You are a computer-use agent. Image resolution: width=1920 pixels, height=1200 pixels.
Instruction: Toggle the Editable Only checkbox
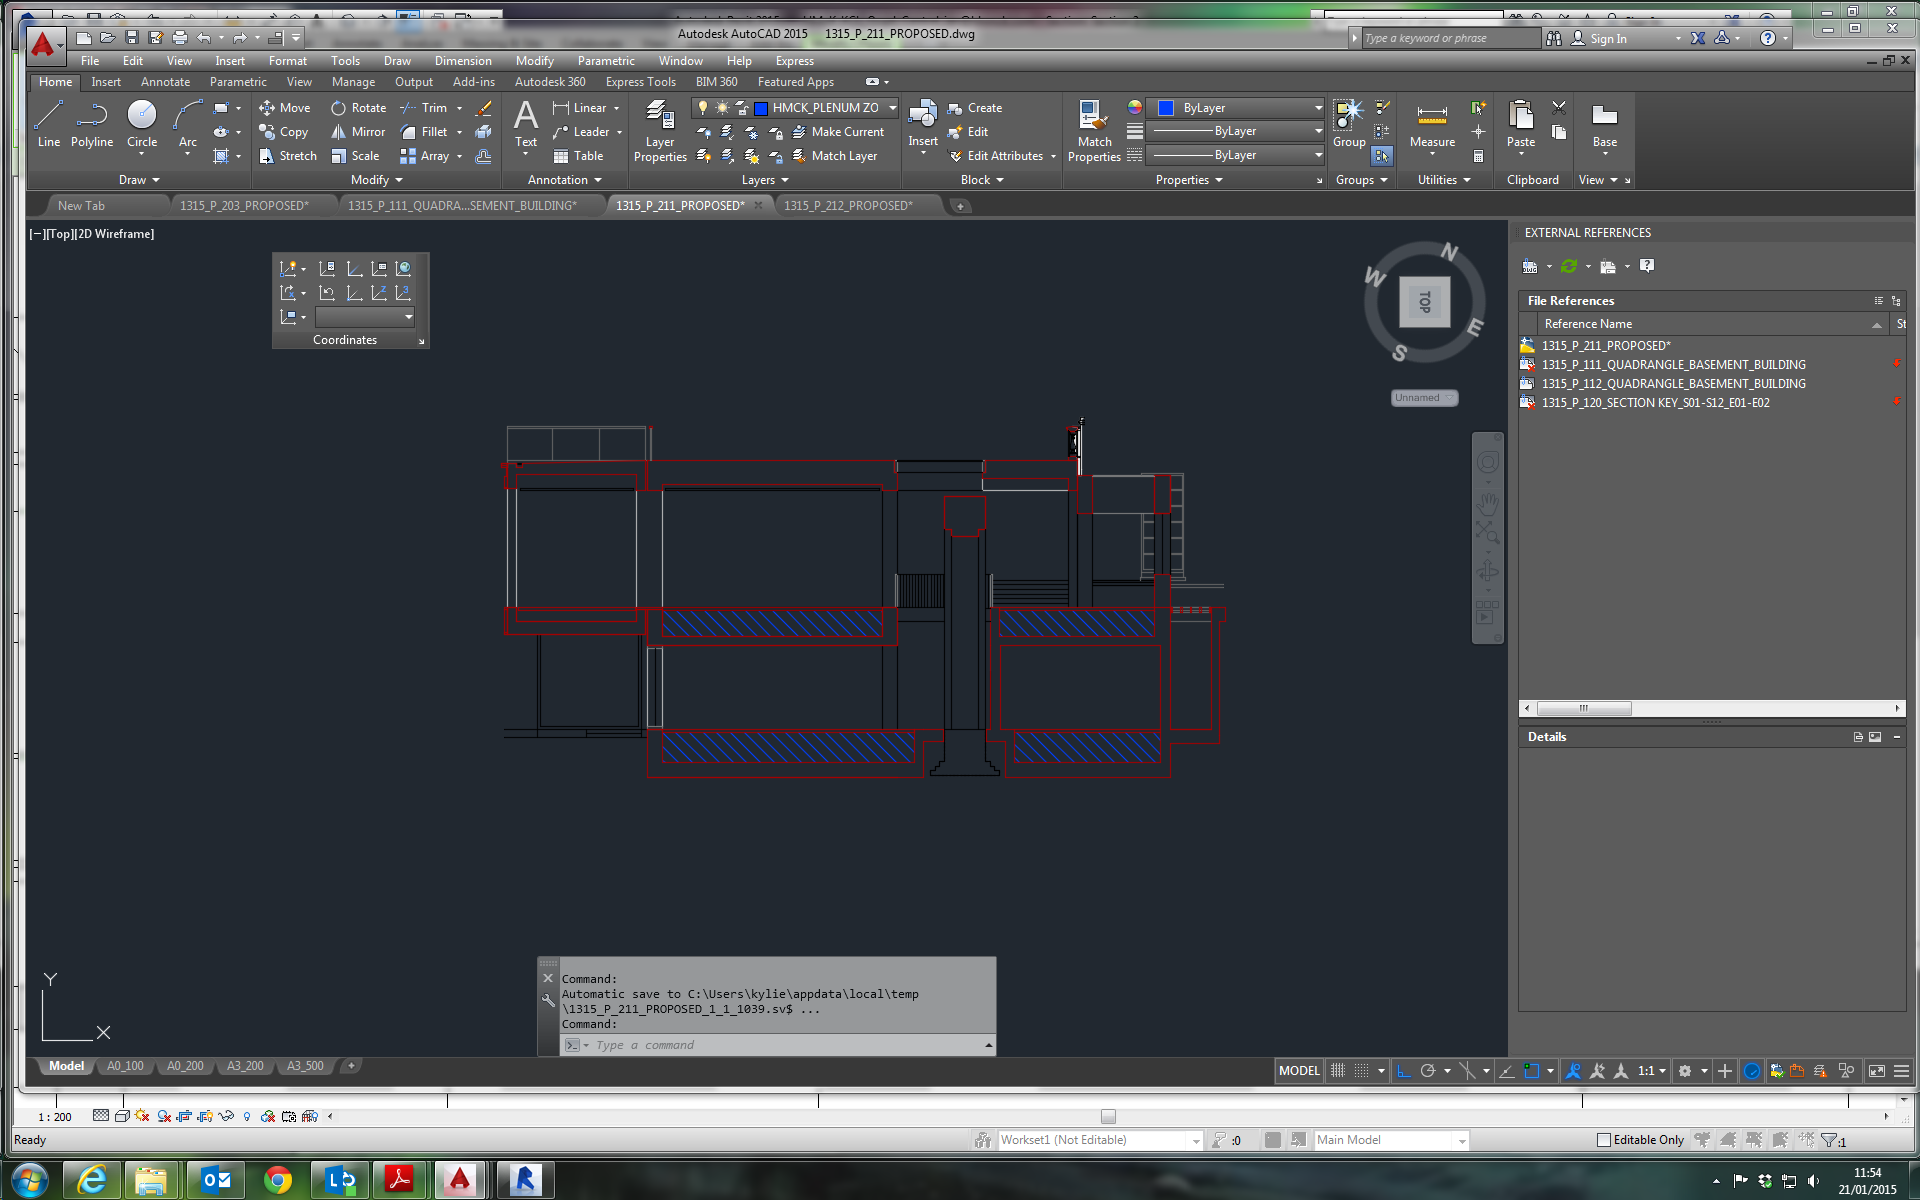coord(1604,1140)
